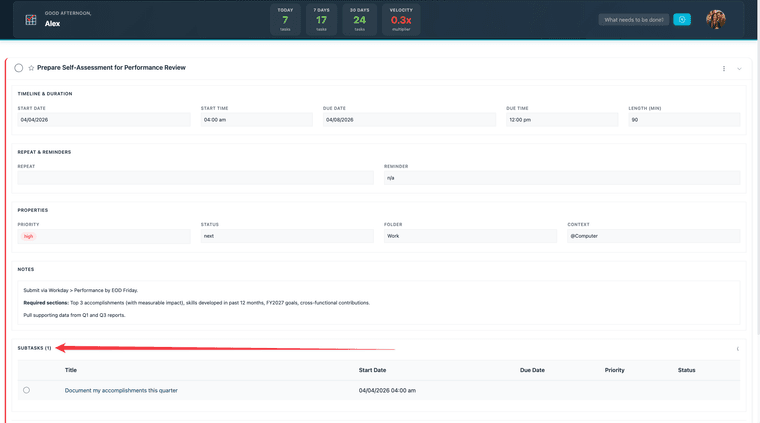Sort subtasks by Due Date column header
This screenshot has height=423, width=760.
click(532, 370)
